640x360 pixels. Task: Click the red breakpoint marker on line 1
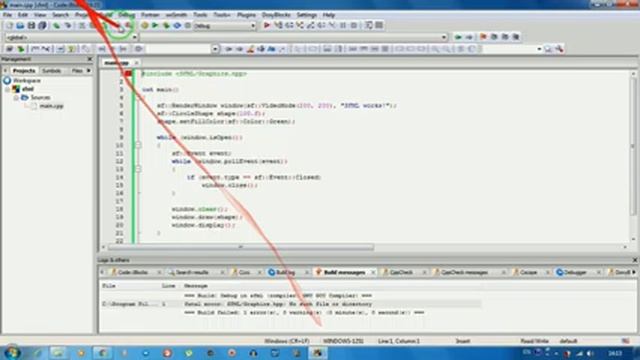point(128,74)
